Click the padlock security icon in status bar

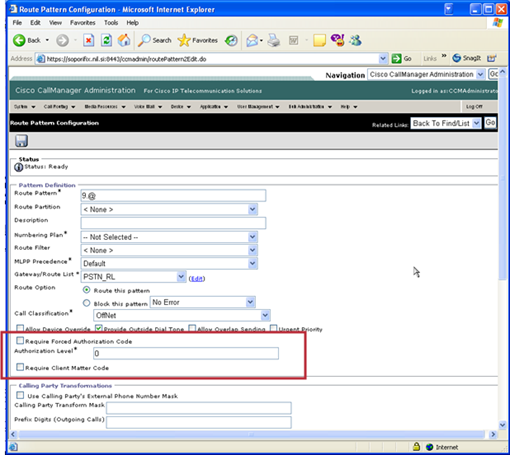[416, 446]
